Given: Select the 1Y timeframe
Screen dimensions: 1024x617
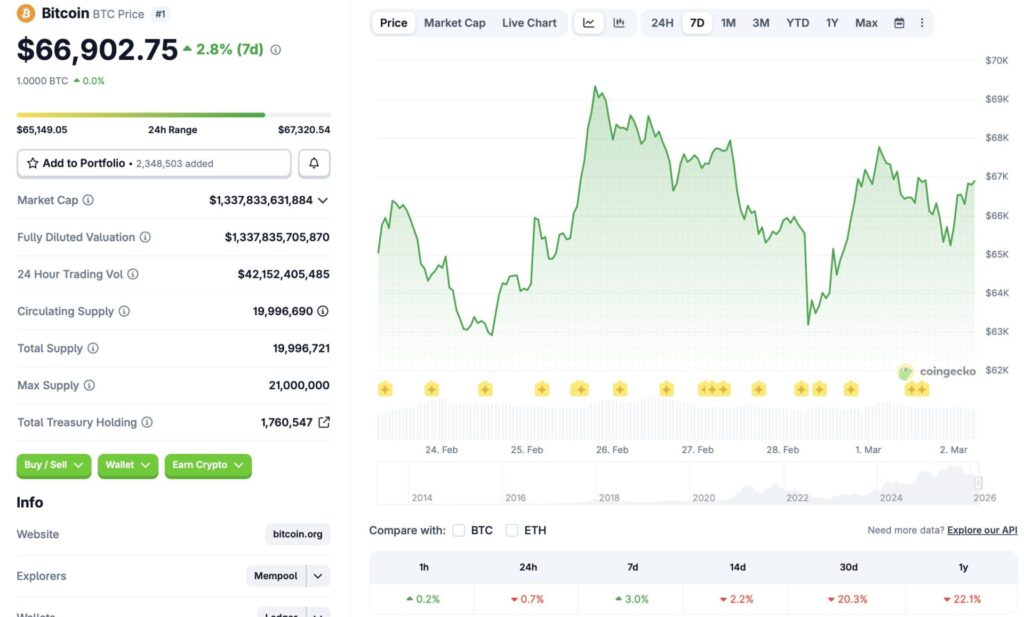Looking at the screenshot, I should tap(832, 22).
